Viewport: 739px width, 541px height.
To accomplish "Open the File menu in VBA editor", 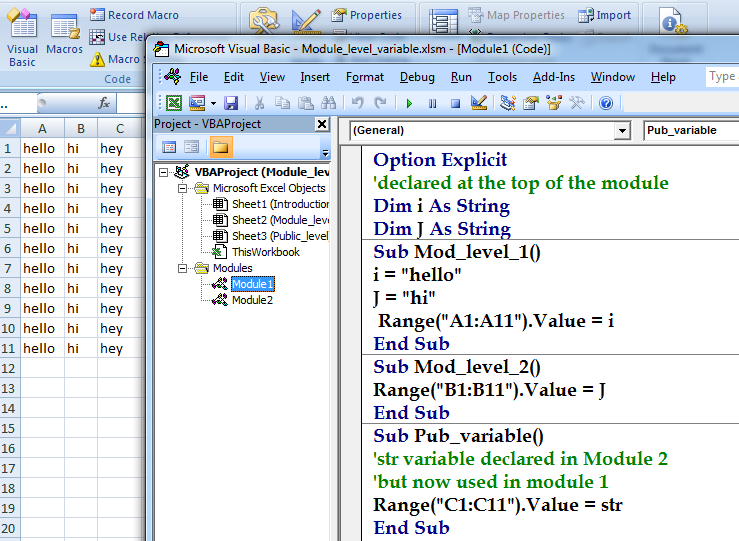I will [x=198, y=77].
